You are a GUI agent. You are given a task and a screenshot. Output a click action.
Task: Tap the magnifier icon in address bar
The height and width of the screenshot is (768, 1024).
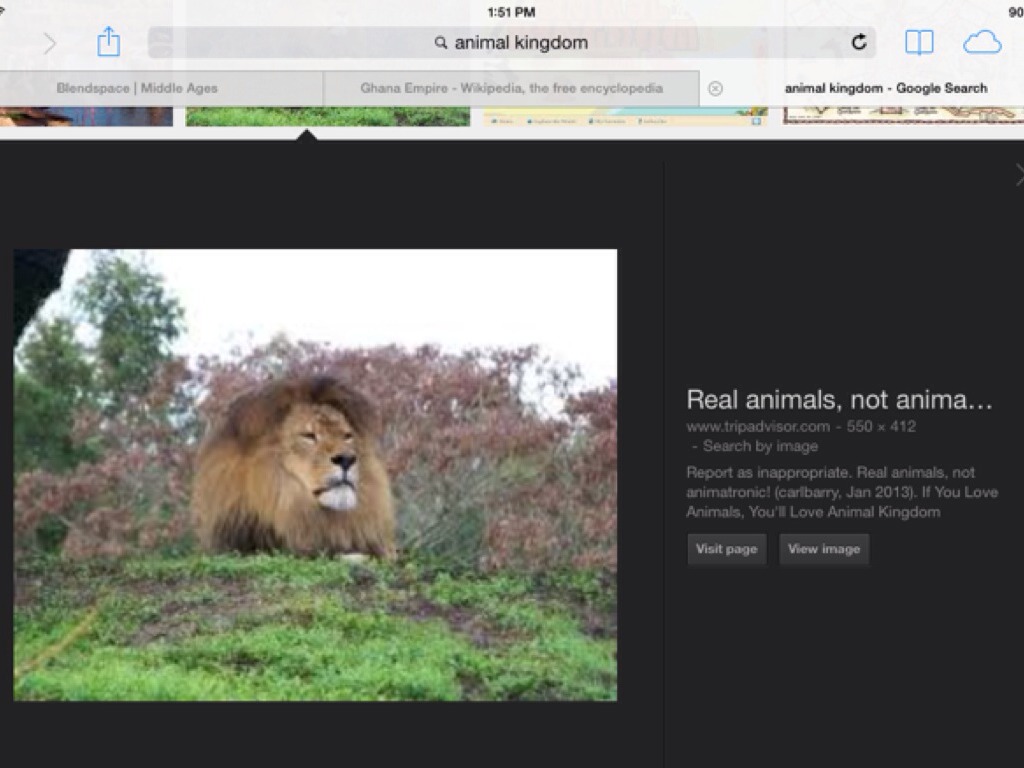pos(440,43)
